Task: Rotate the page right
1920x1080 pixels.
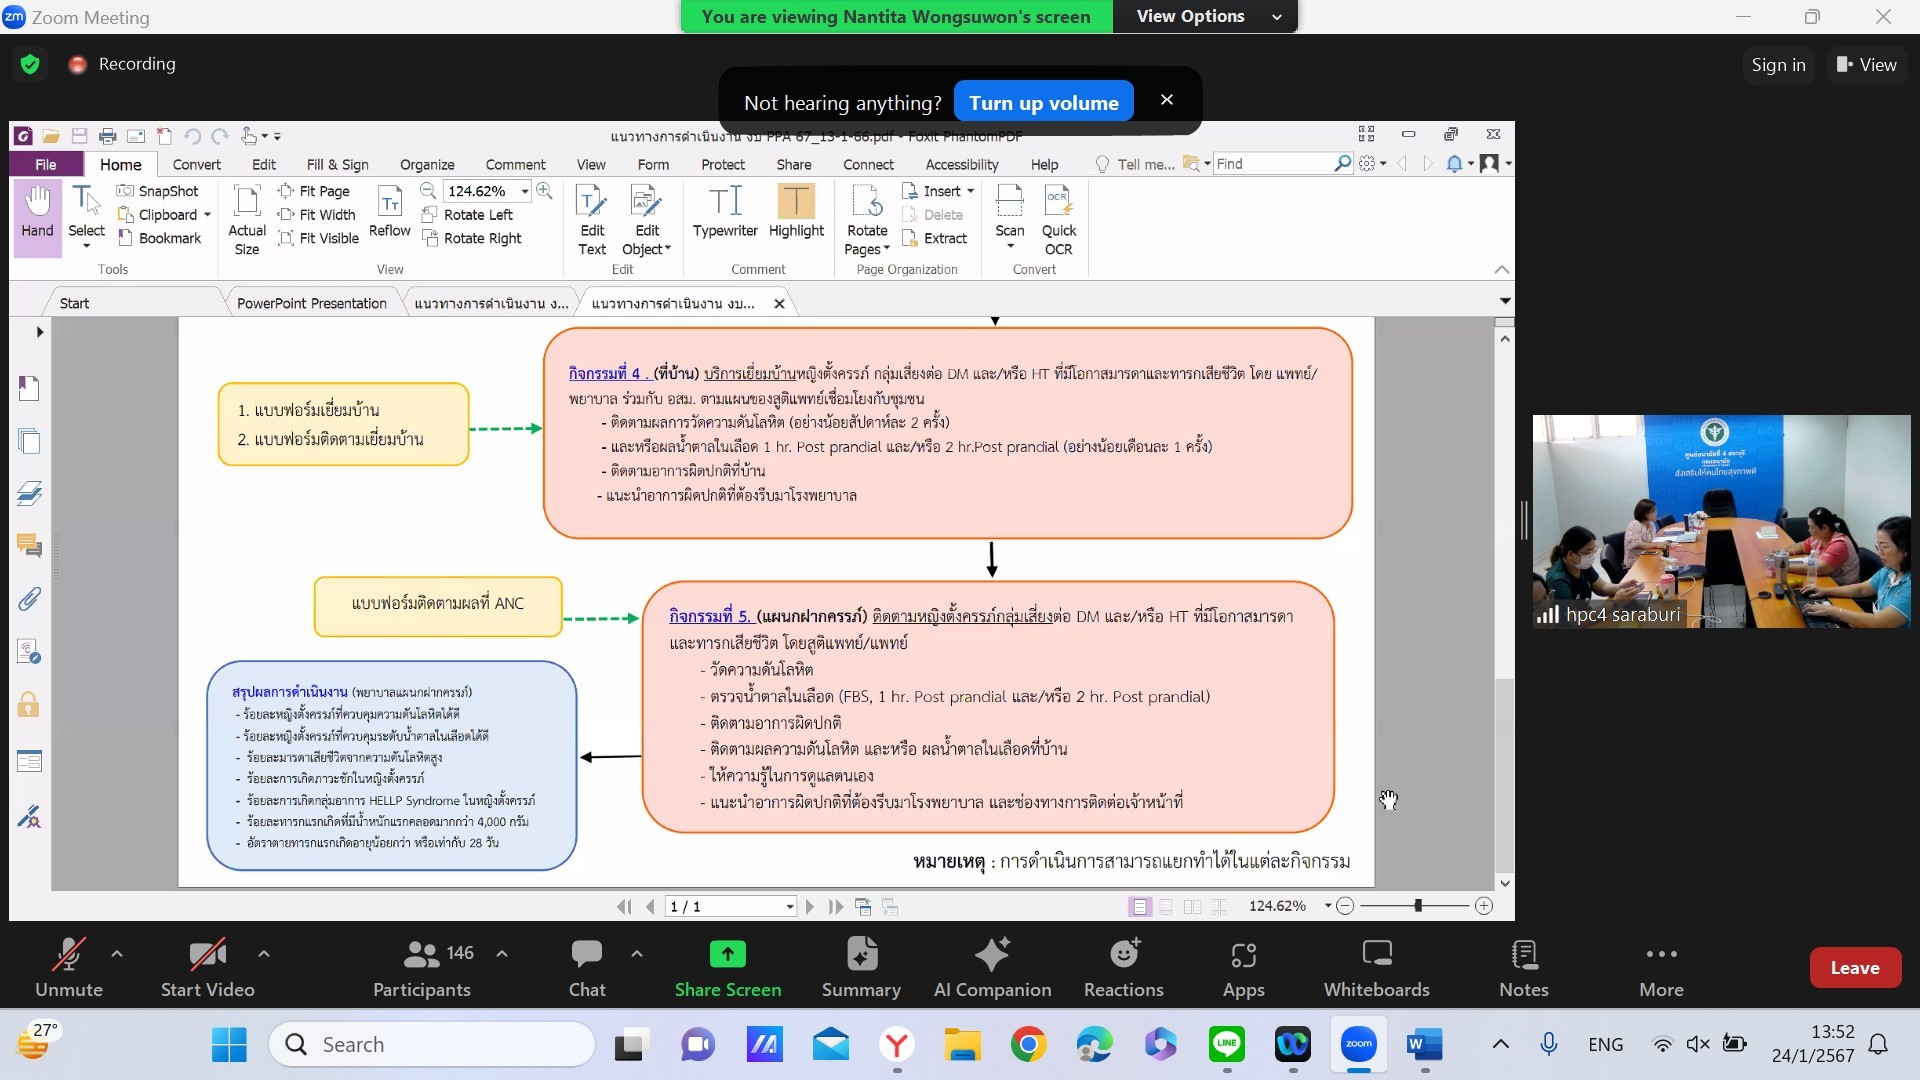Action: [472, 238]
